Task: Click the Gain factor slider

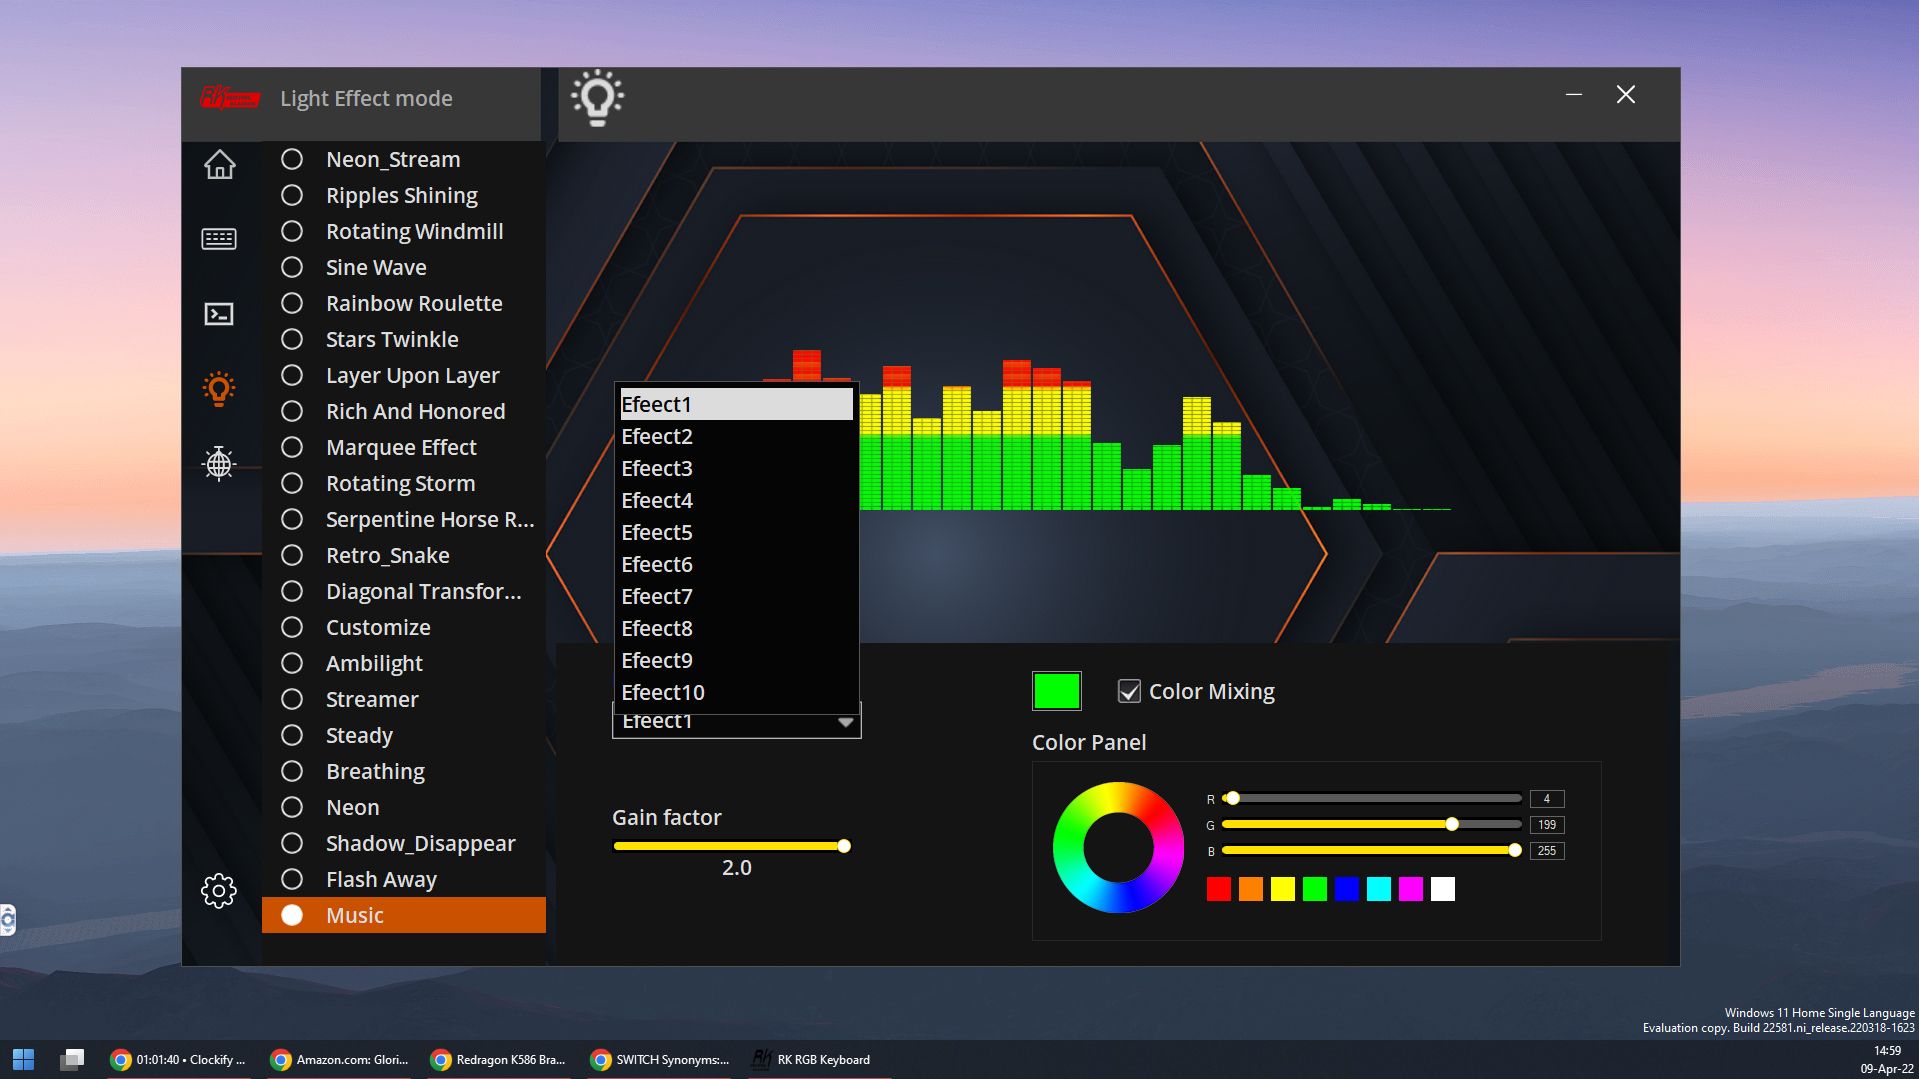Action: click(x=732, y=846)
